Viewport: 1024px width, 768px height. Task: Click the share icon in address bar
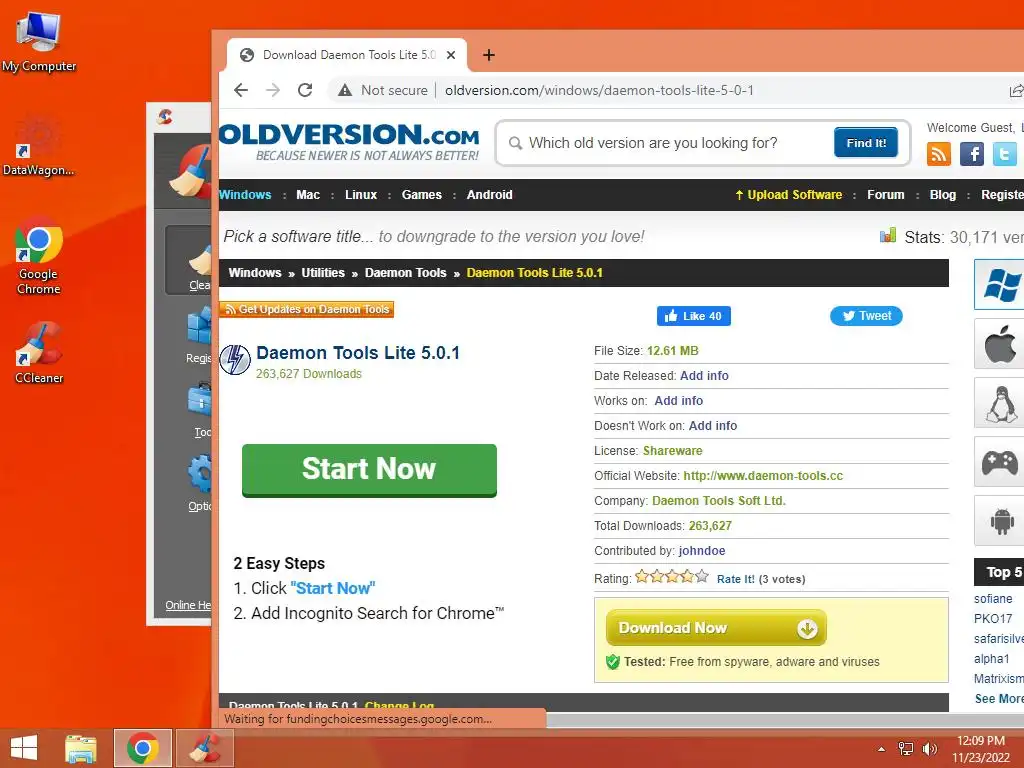(1016, 91)
